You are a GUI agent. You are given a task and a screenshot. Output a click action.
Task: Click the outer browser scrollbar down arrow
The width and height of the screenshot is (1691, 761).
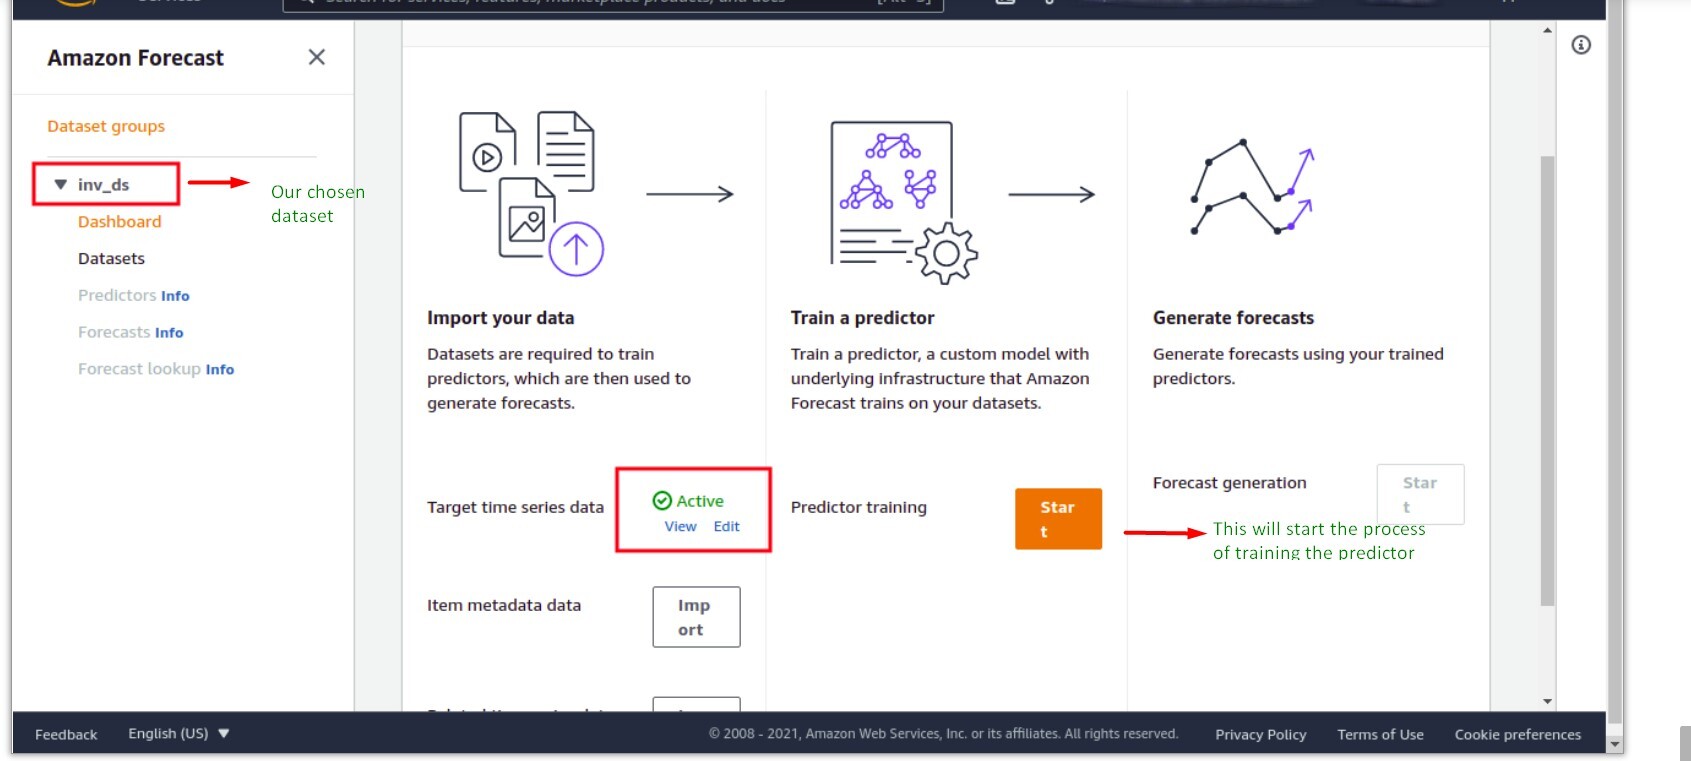pos(1615,745)
